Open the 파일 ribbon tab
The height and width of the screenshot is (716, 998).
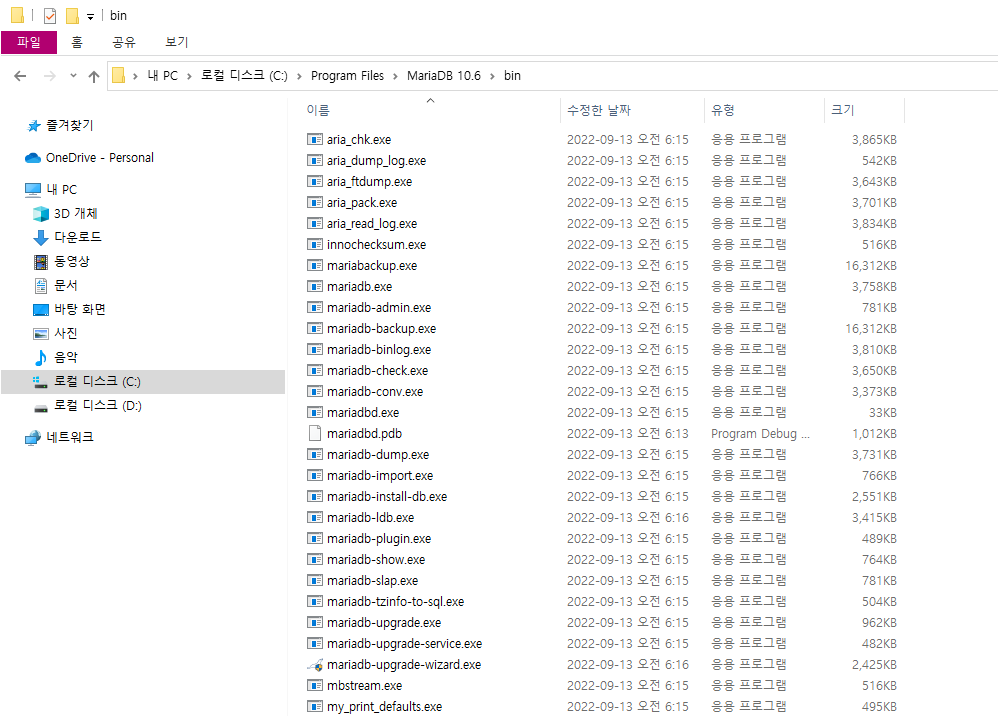29,42
